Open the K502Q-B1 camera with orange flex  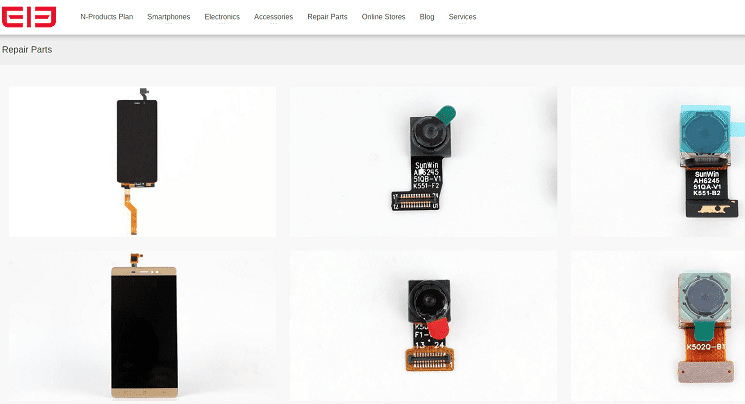click(658, 326)
